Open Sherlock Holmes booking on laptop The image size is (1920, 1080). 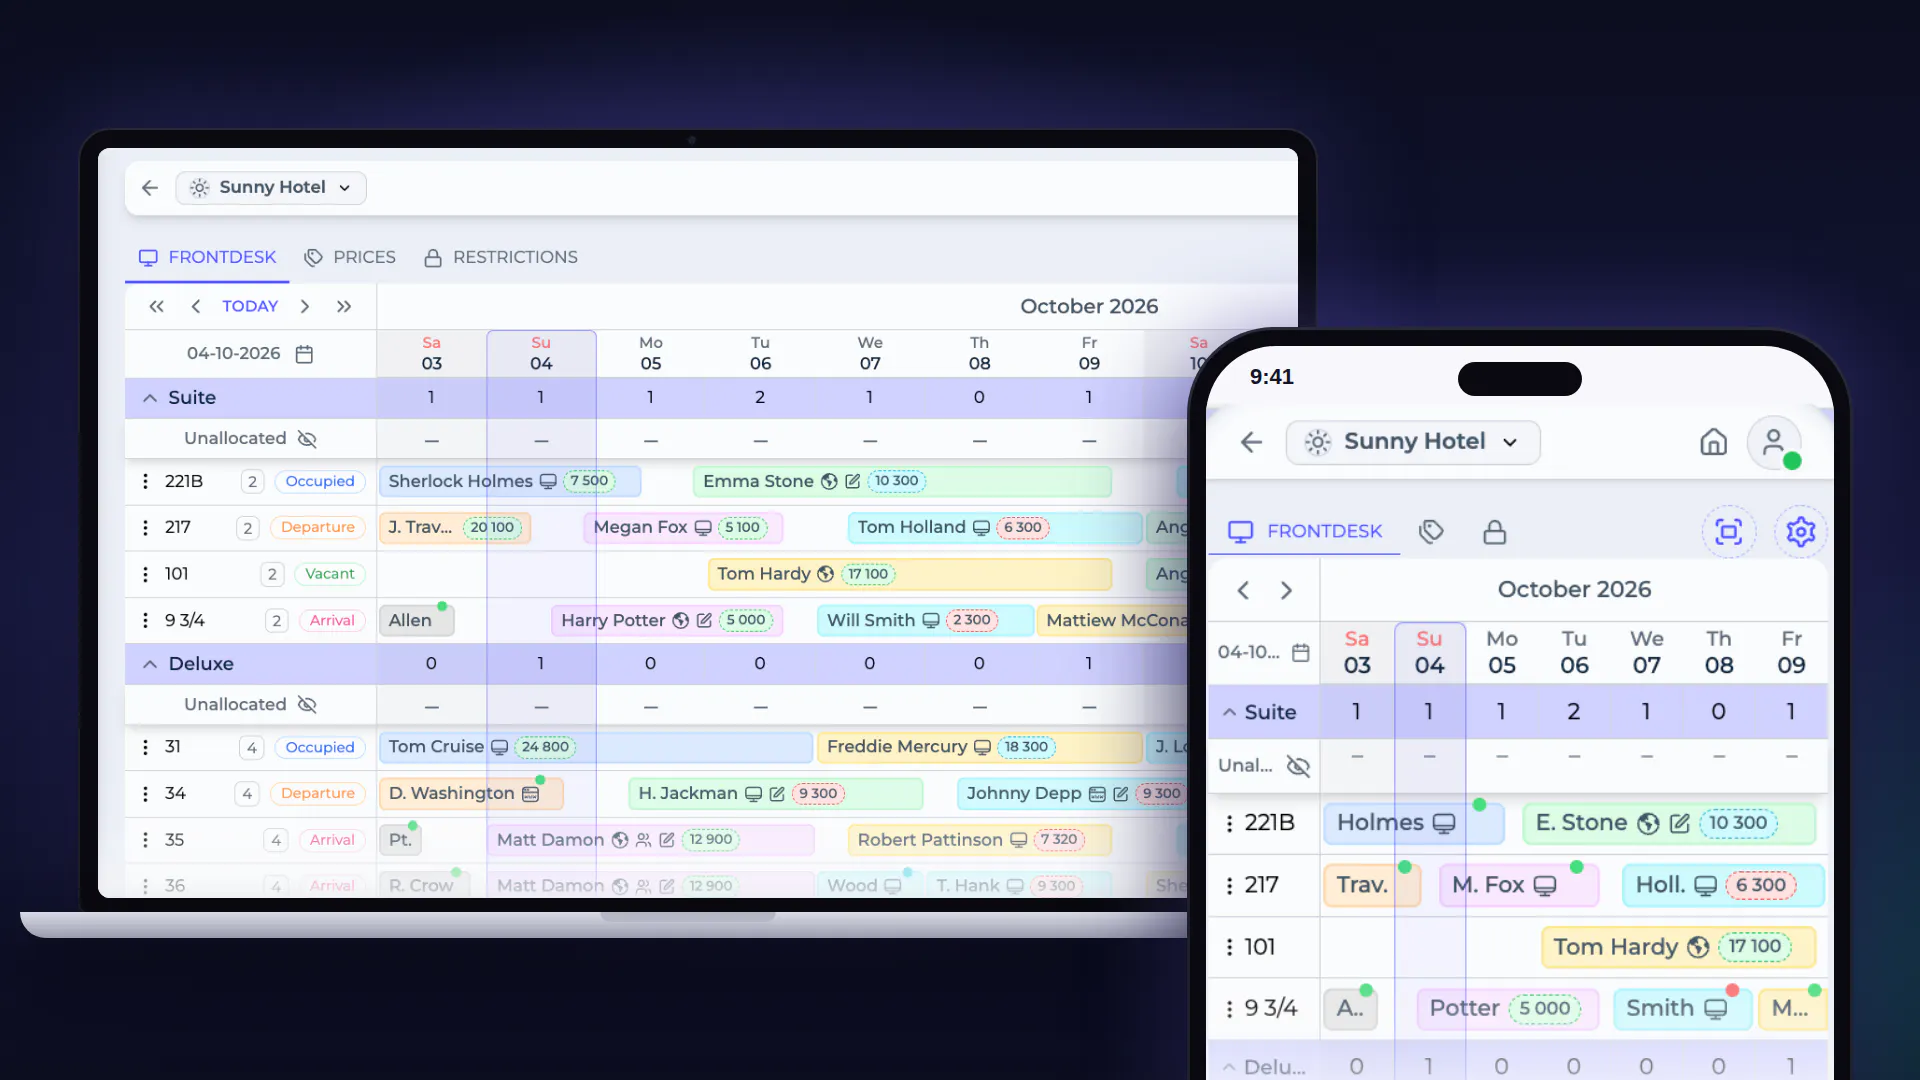tap(510, 482)
